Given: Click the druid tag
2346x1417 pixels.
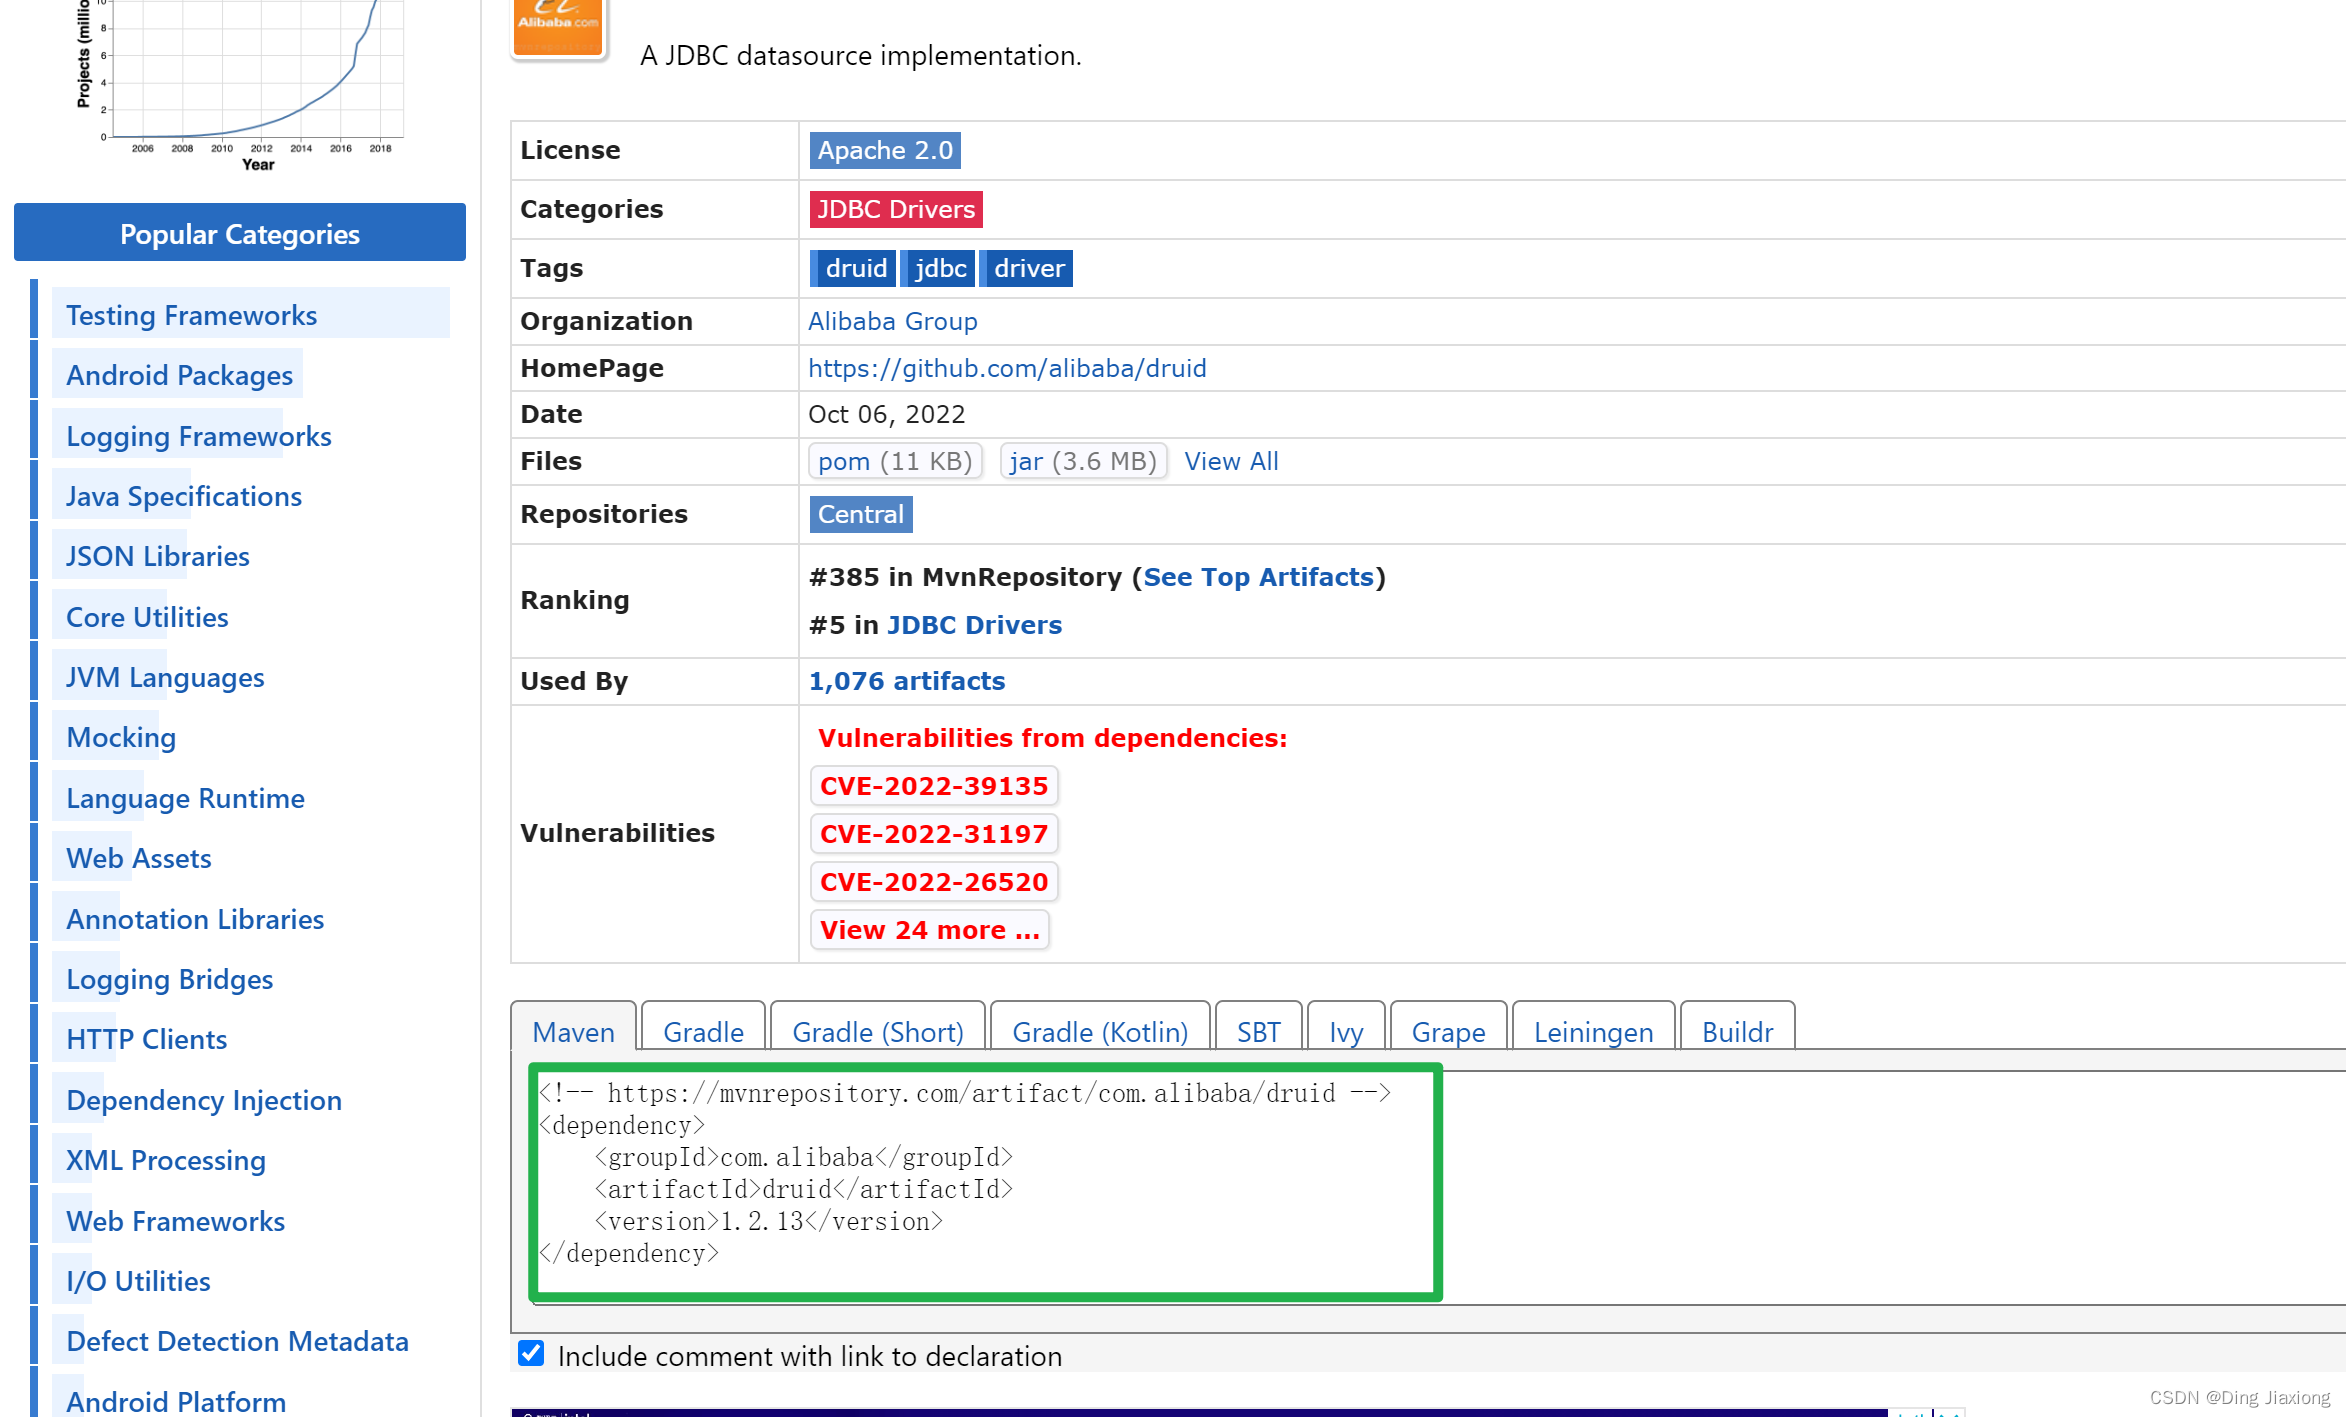Looking at the screenshot, I should tap(853, 268).
